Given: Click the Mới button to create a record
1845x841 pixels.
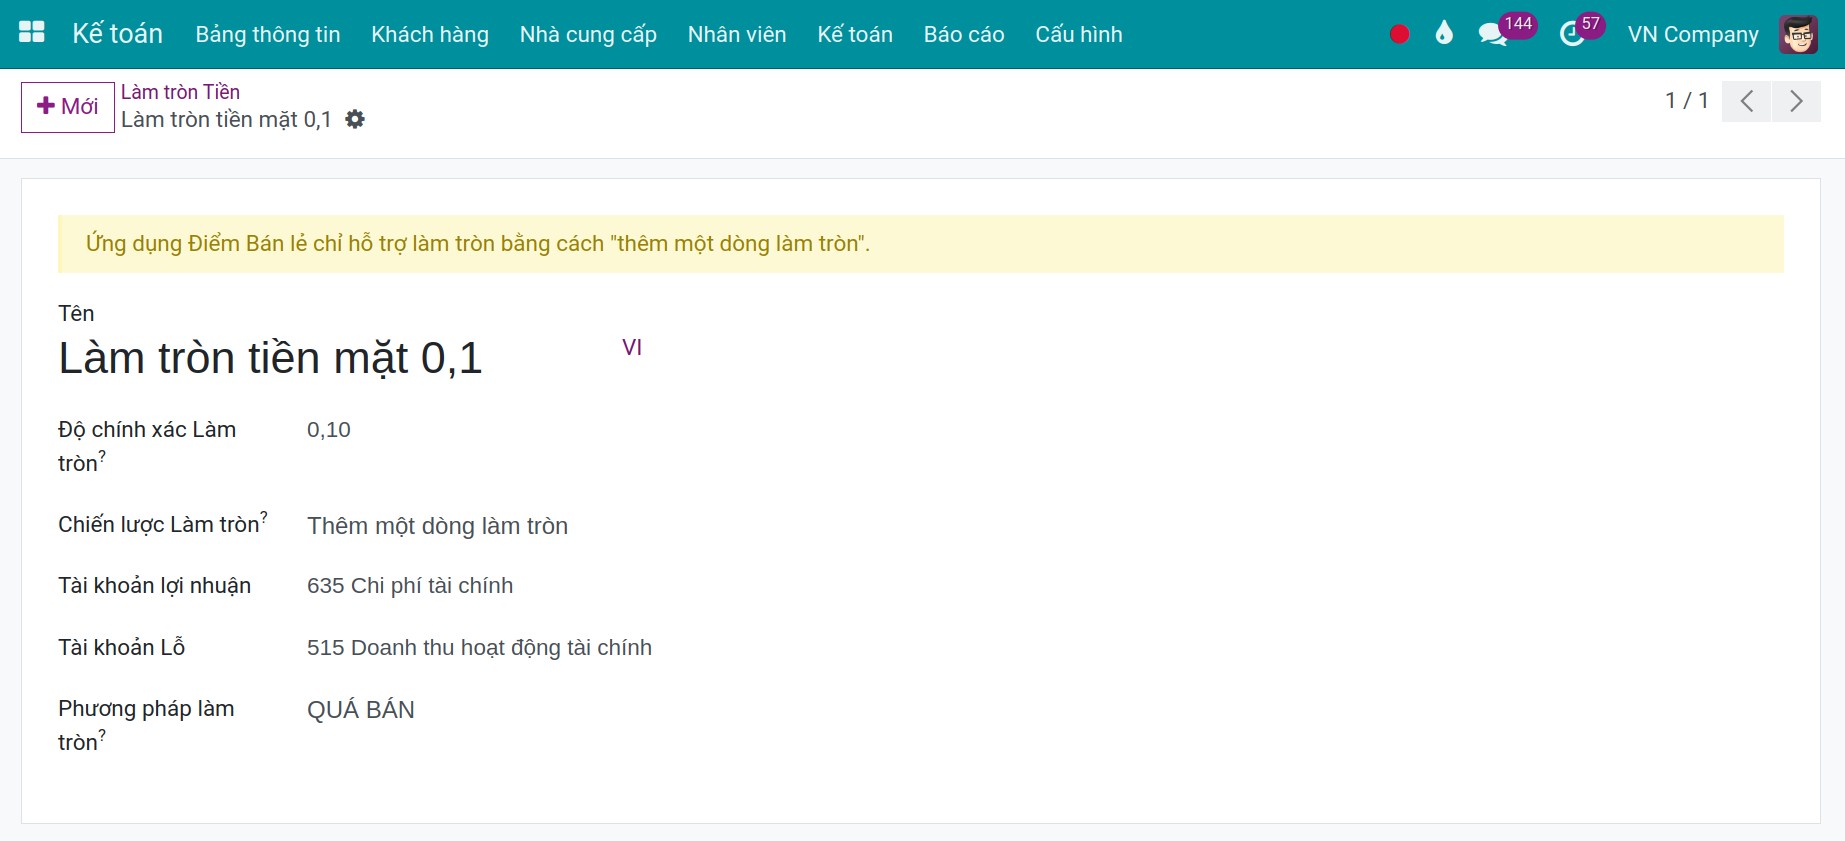Looking at the screenshot, I should (x=68, y=107).
